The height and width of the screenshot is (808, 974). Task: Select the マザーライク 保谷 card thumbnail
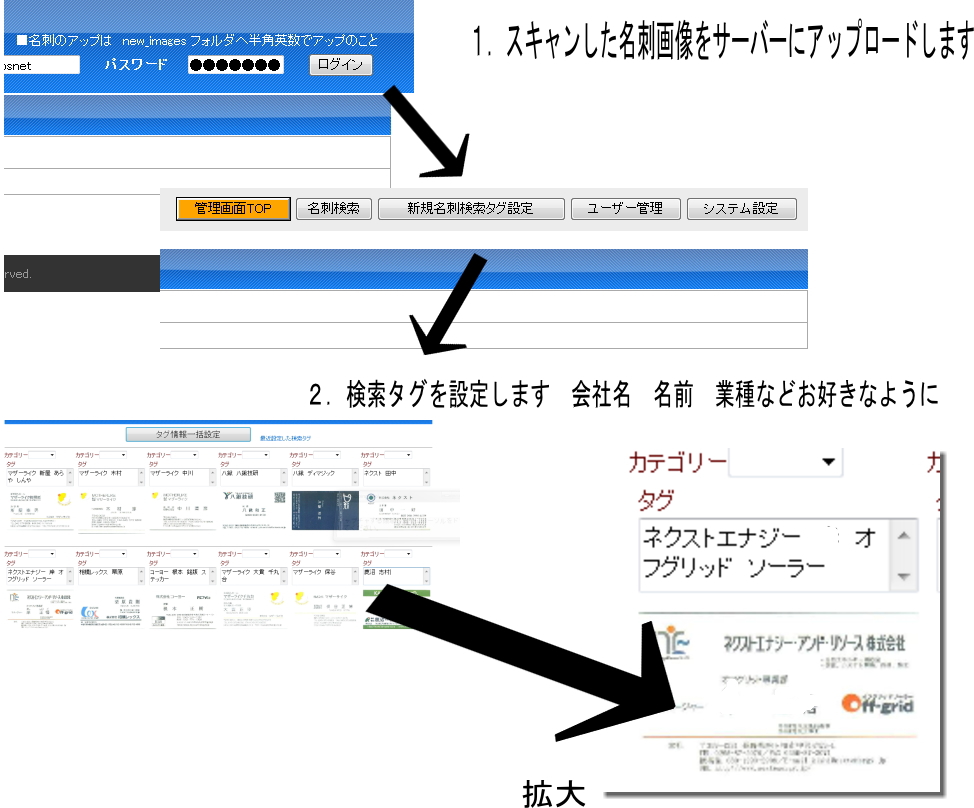(x=325, y=609)
